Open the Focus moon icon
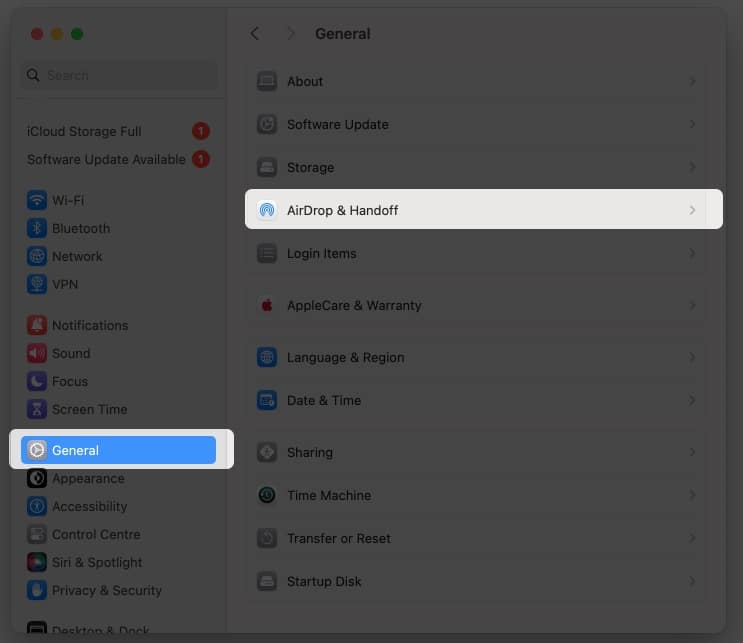This screenshot has width=743, height=643. point(36,381)
